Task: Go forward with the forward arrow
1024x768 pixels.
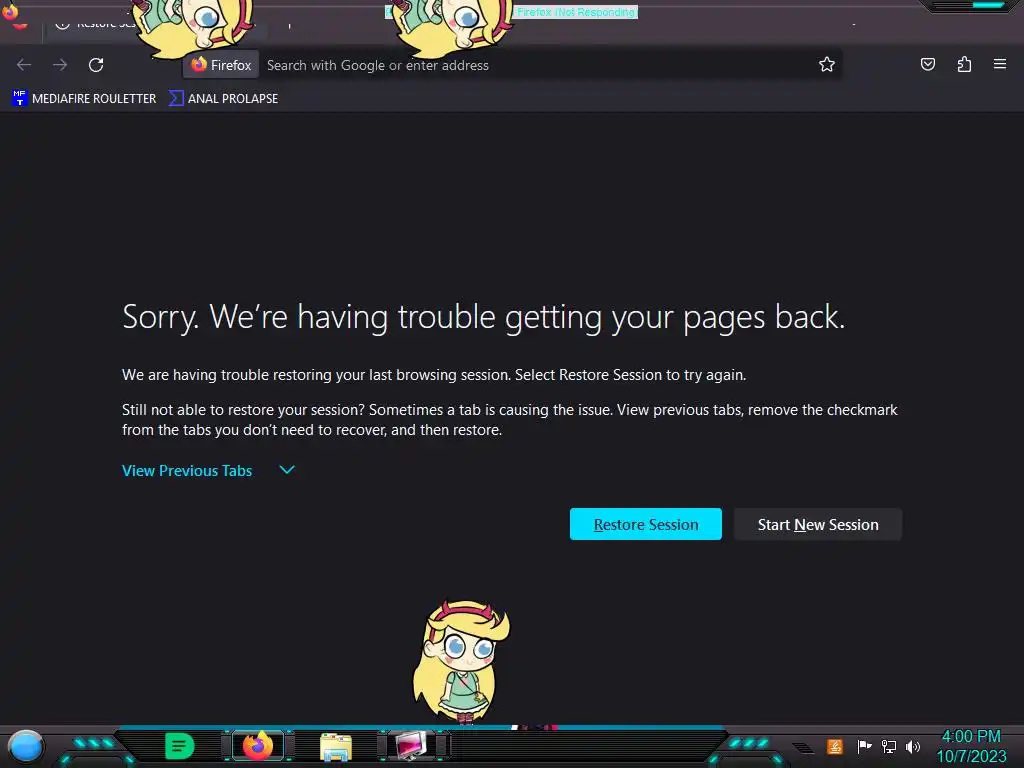Action: pyautogui.click(x=60, y=65)
